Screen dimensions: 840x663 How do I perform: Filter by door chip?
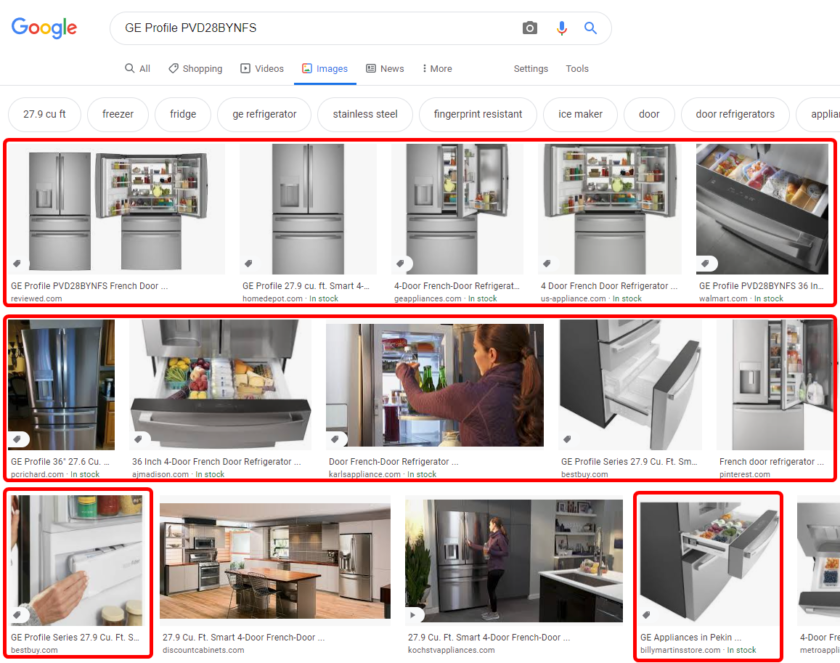point(649,114)
